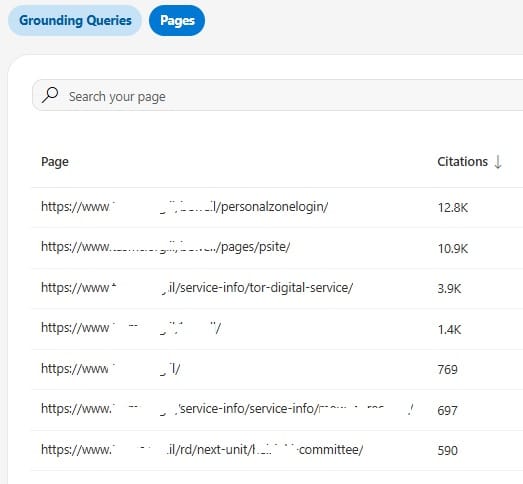Select the Pages tab
The image size is (523, 484).
[x=177, y=20]
